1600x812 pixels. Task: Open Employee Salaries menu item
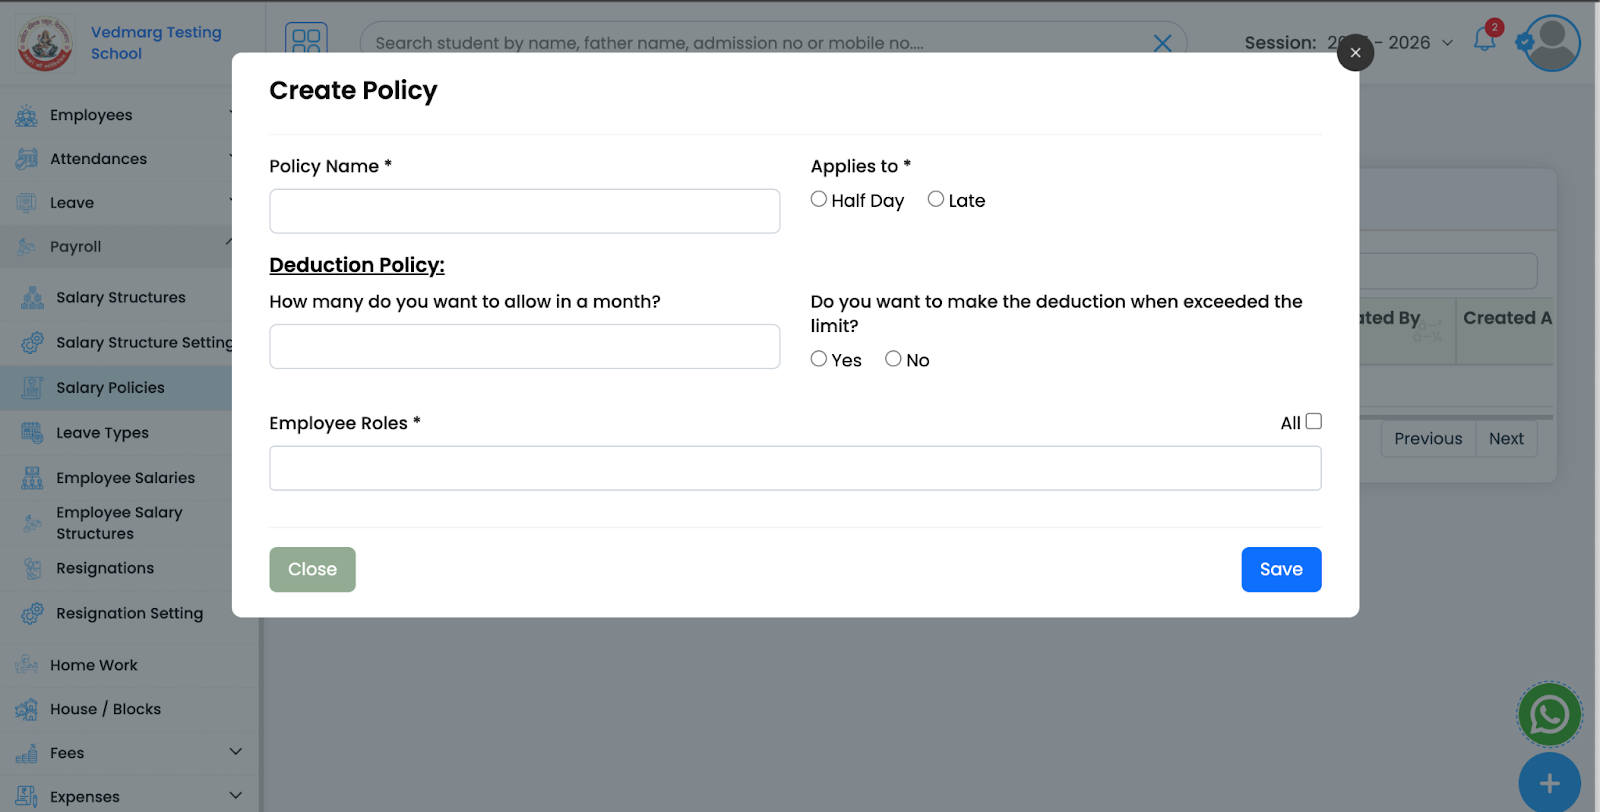coord(126,478)
